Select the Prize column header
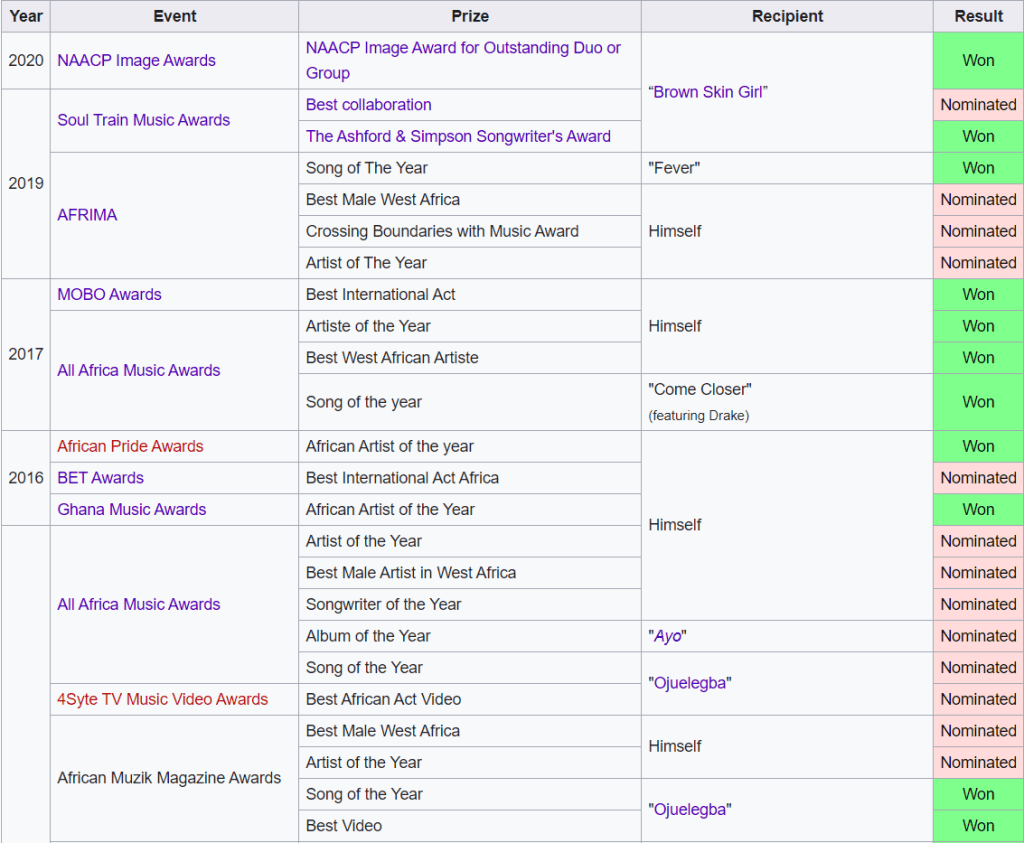 [470, 16]
